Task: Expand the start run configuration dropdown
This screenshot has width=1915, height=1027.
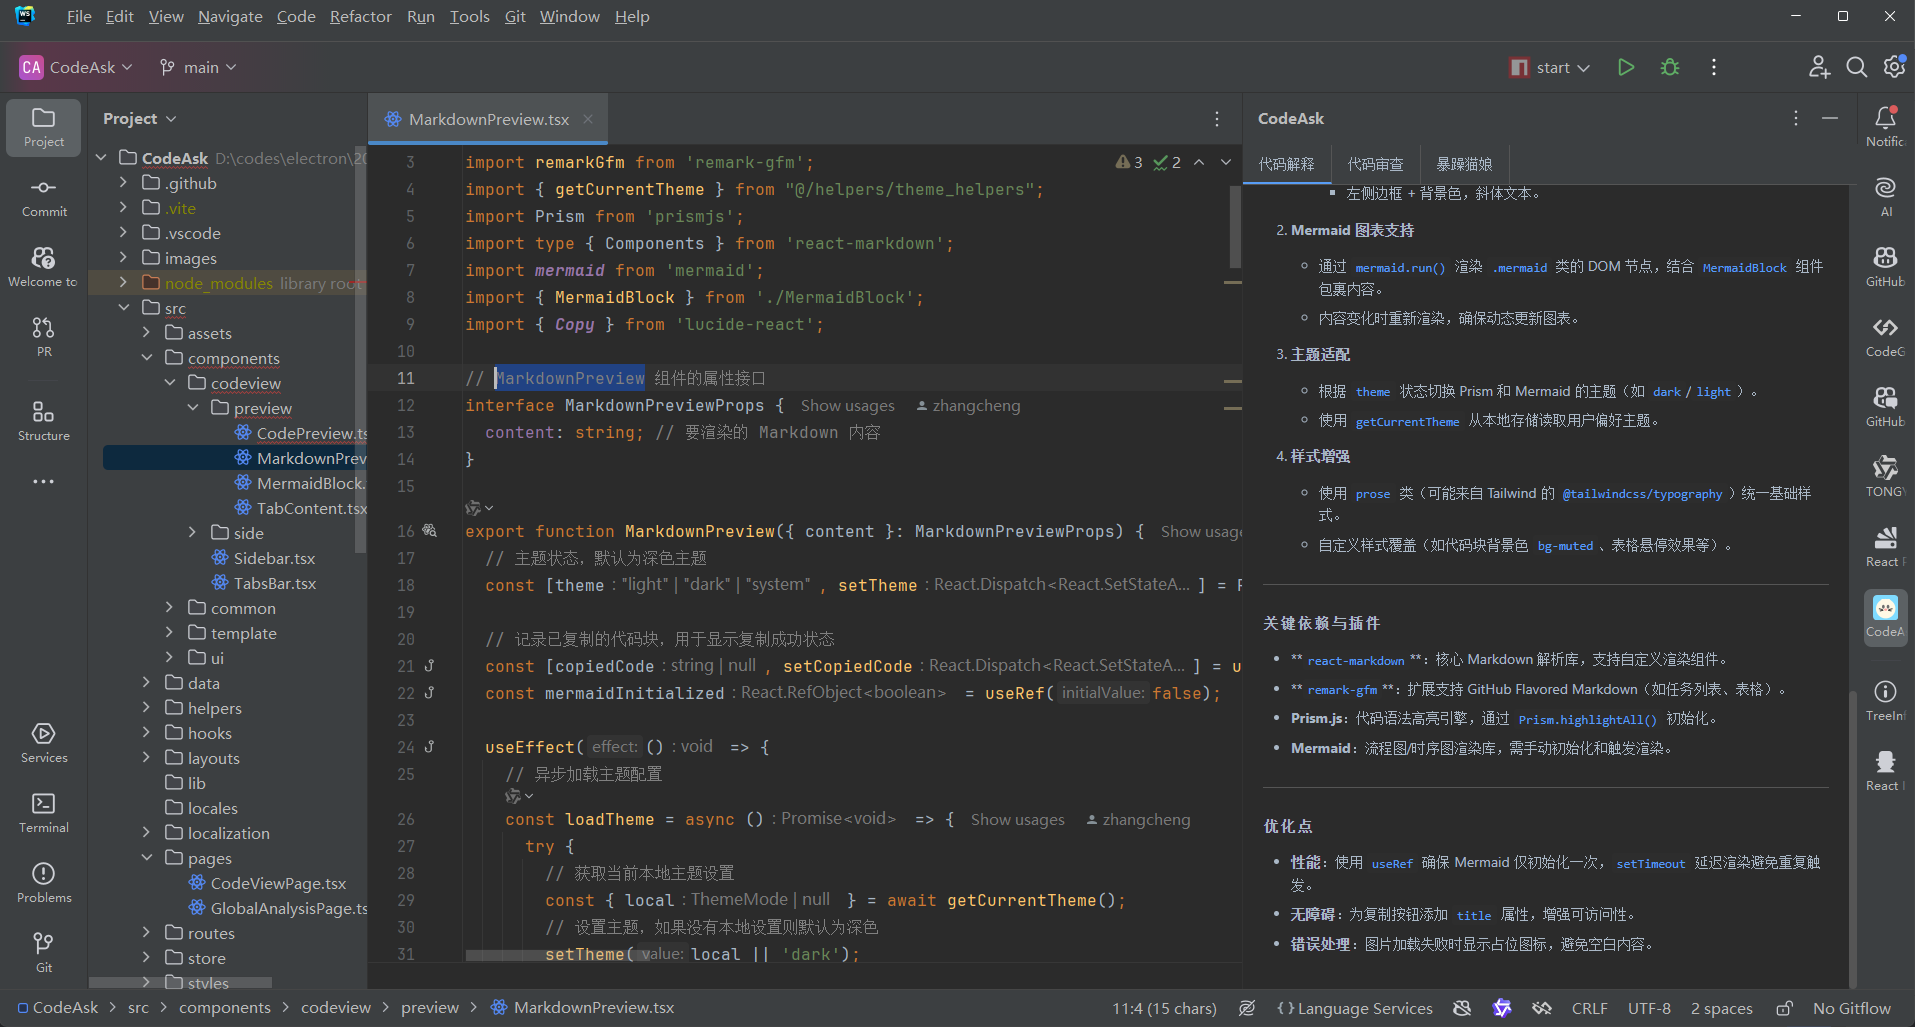Action: 1583,67
